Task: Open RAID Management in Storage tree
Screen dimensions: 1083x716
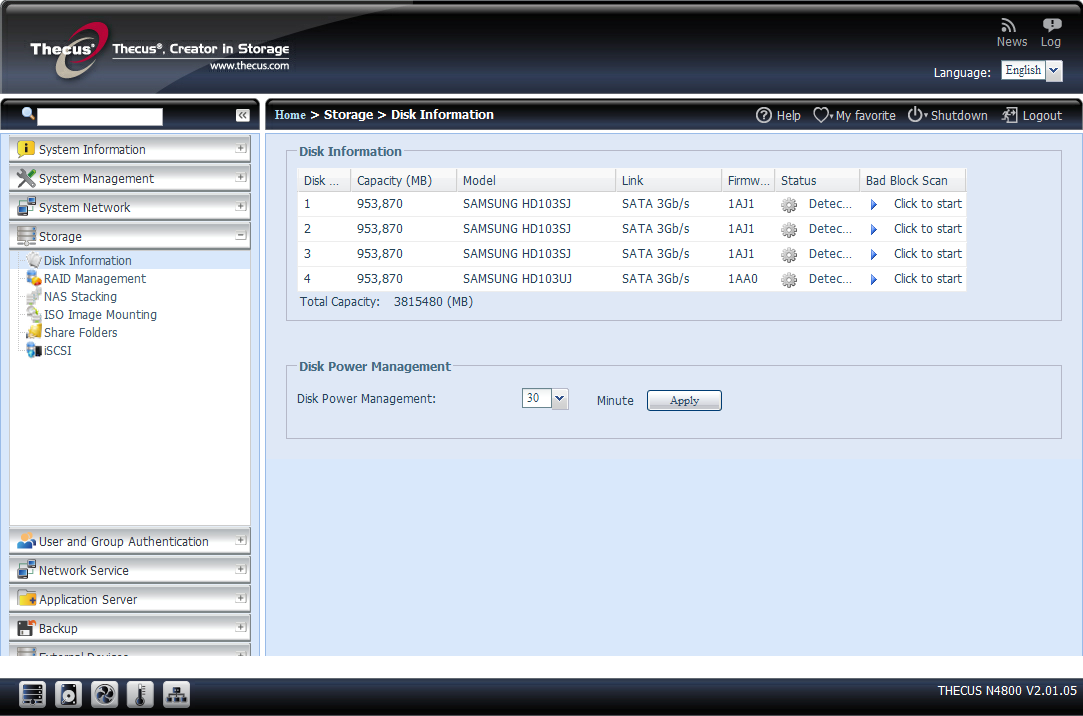Action: pyautogui.click(x=95, y=278)
